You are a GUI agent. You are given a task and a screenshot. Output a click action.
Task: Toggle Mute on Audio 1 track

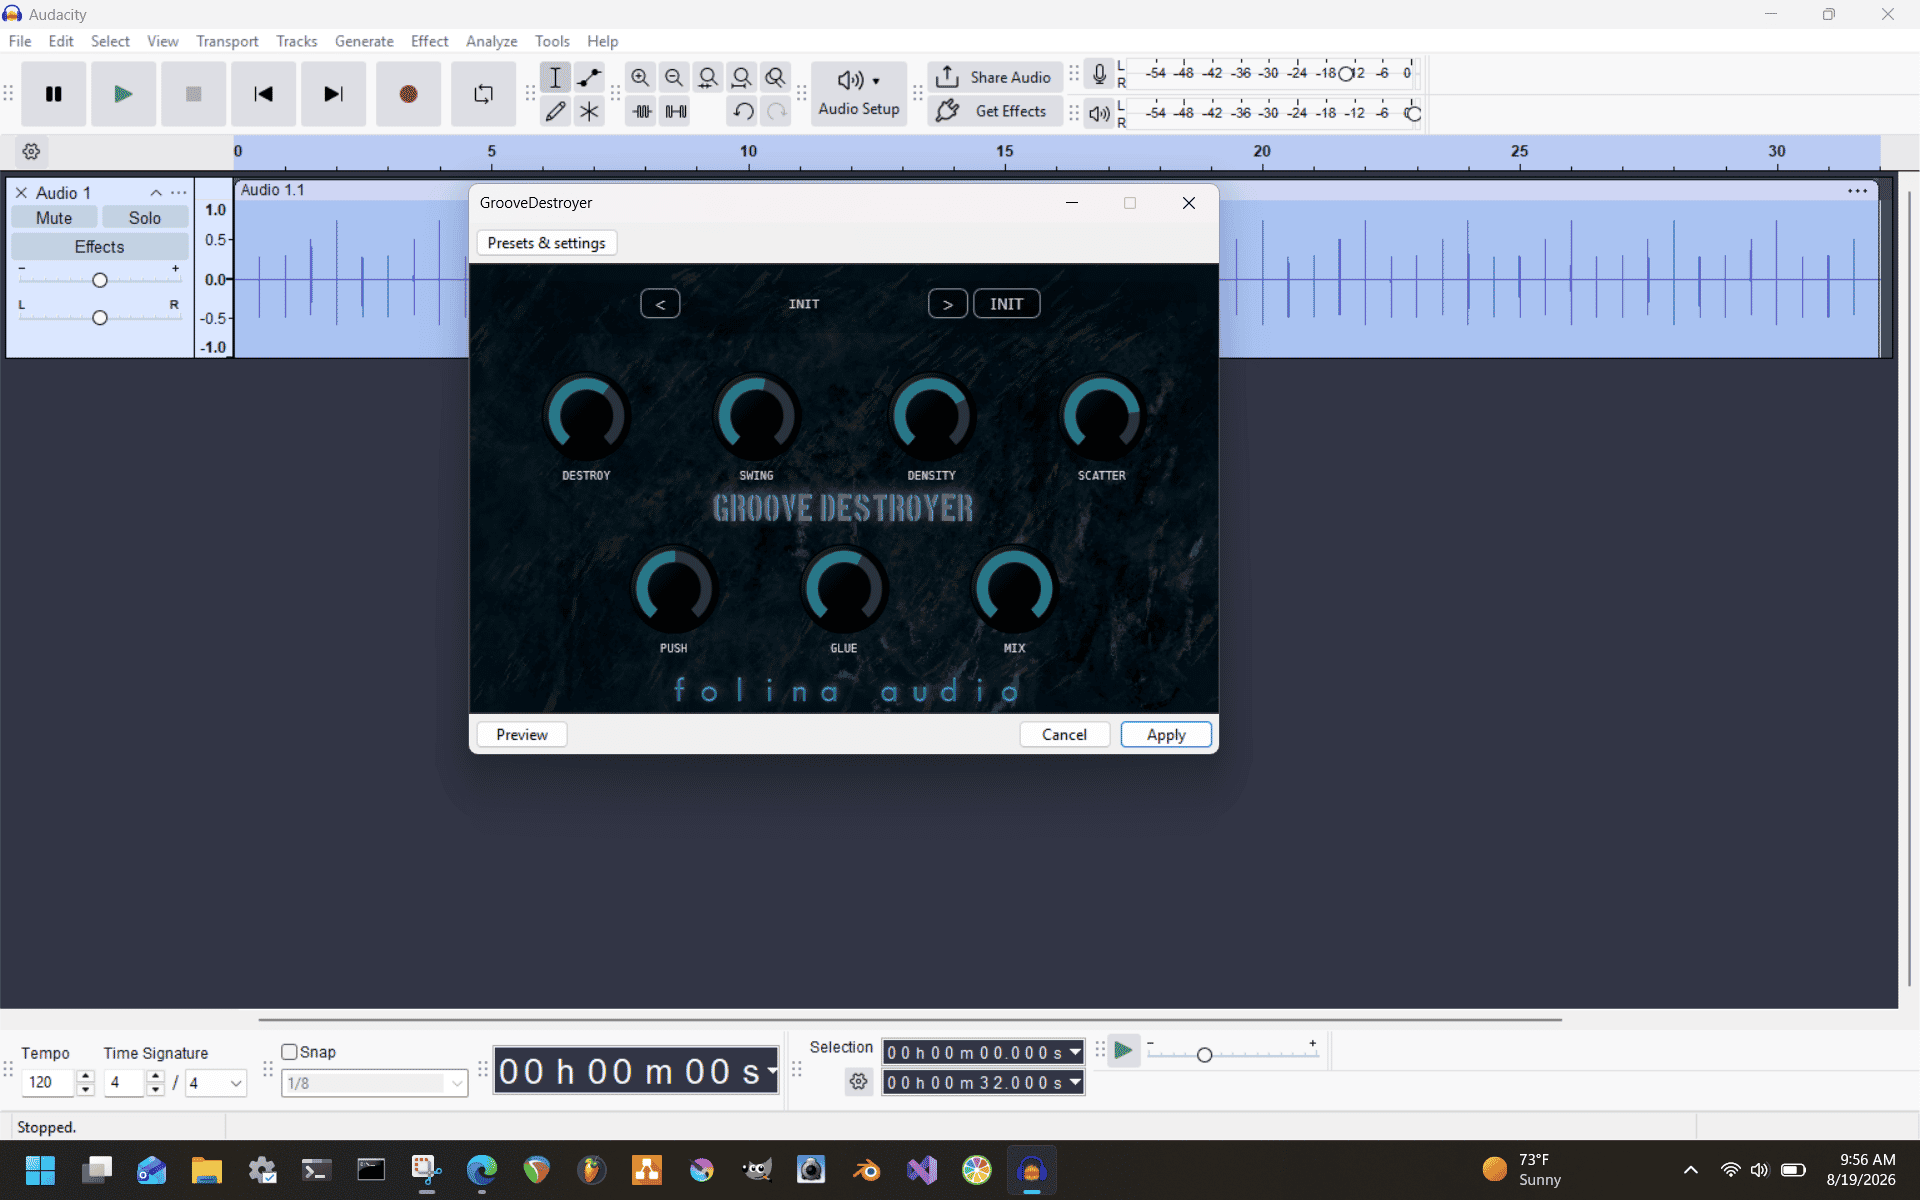tap(54, 218)
